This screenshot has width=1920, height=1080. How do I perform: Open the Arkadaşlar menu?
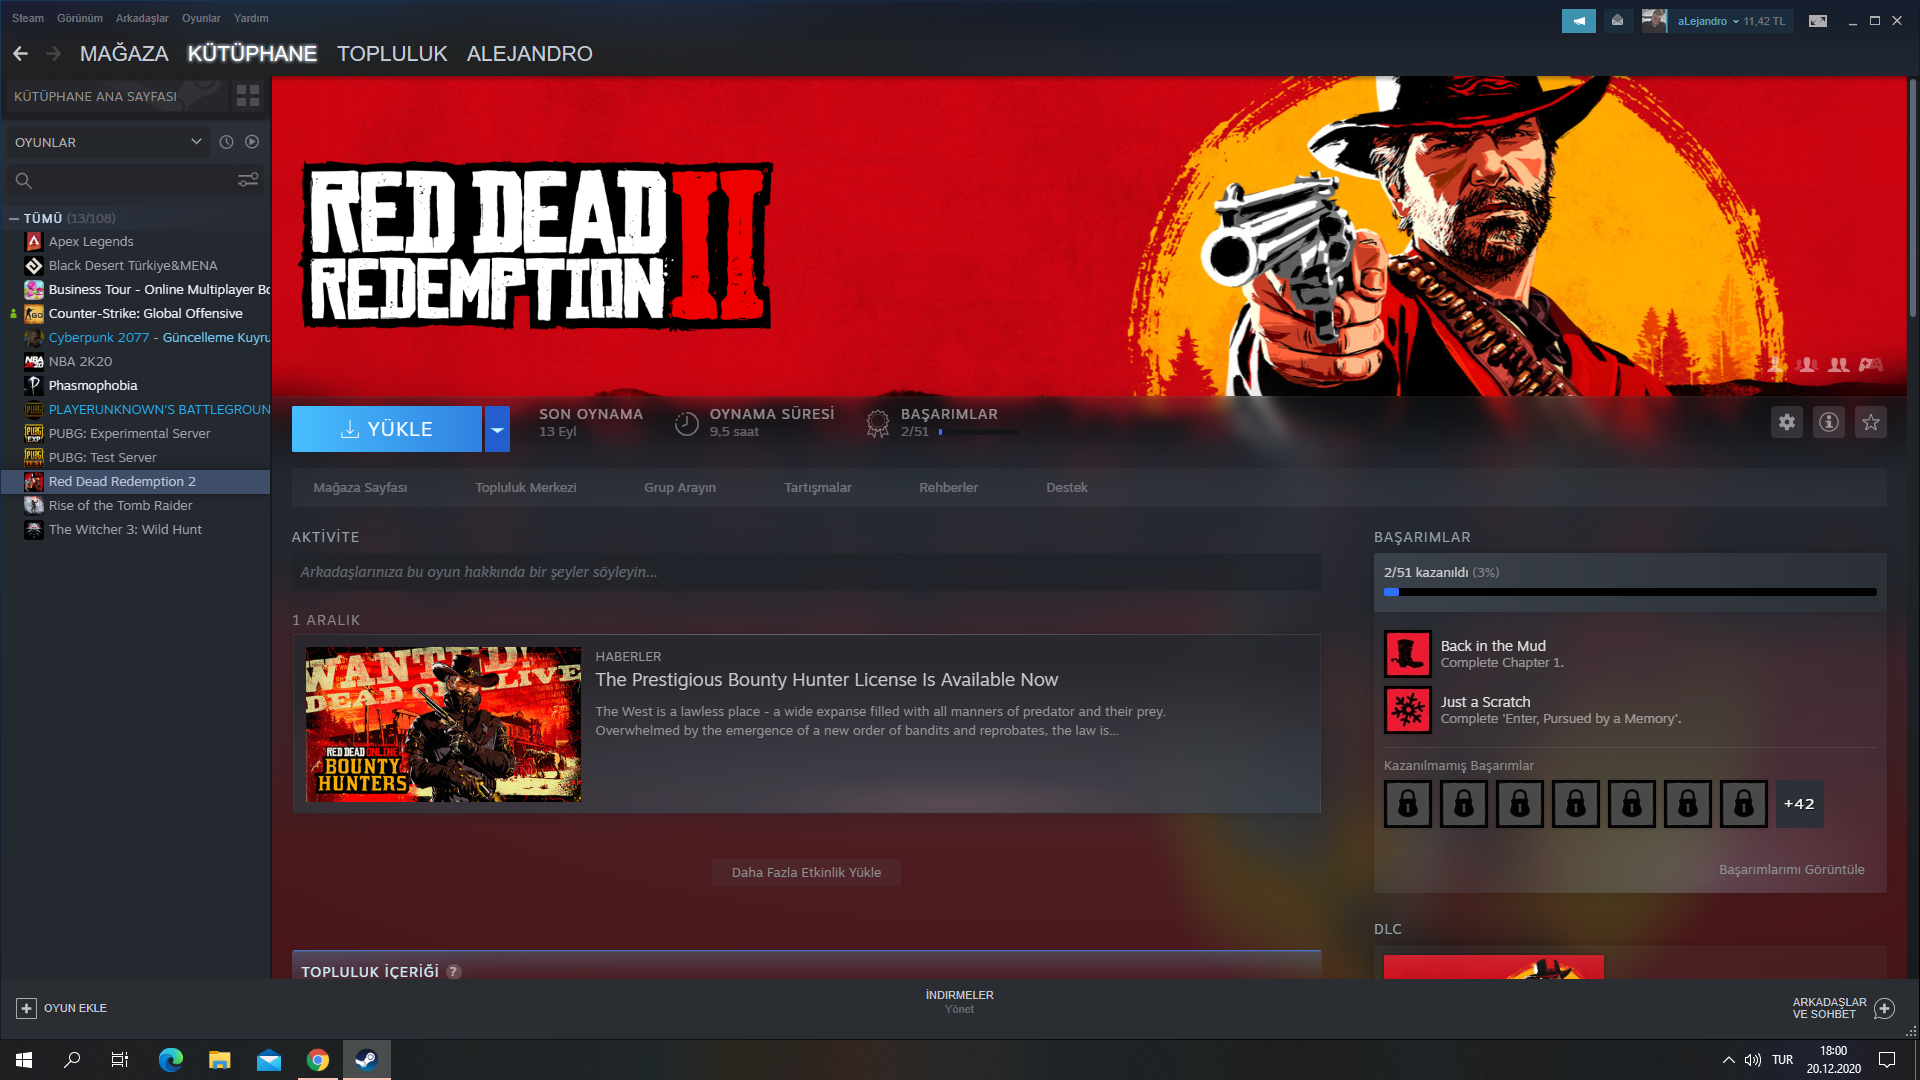coord(142,18)
